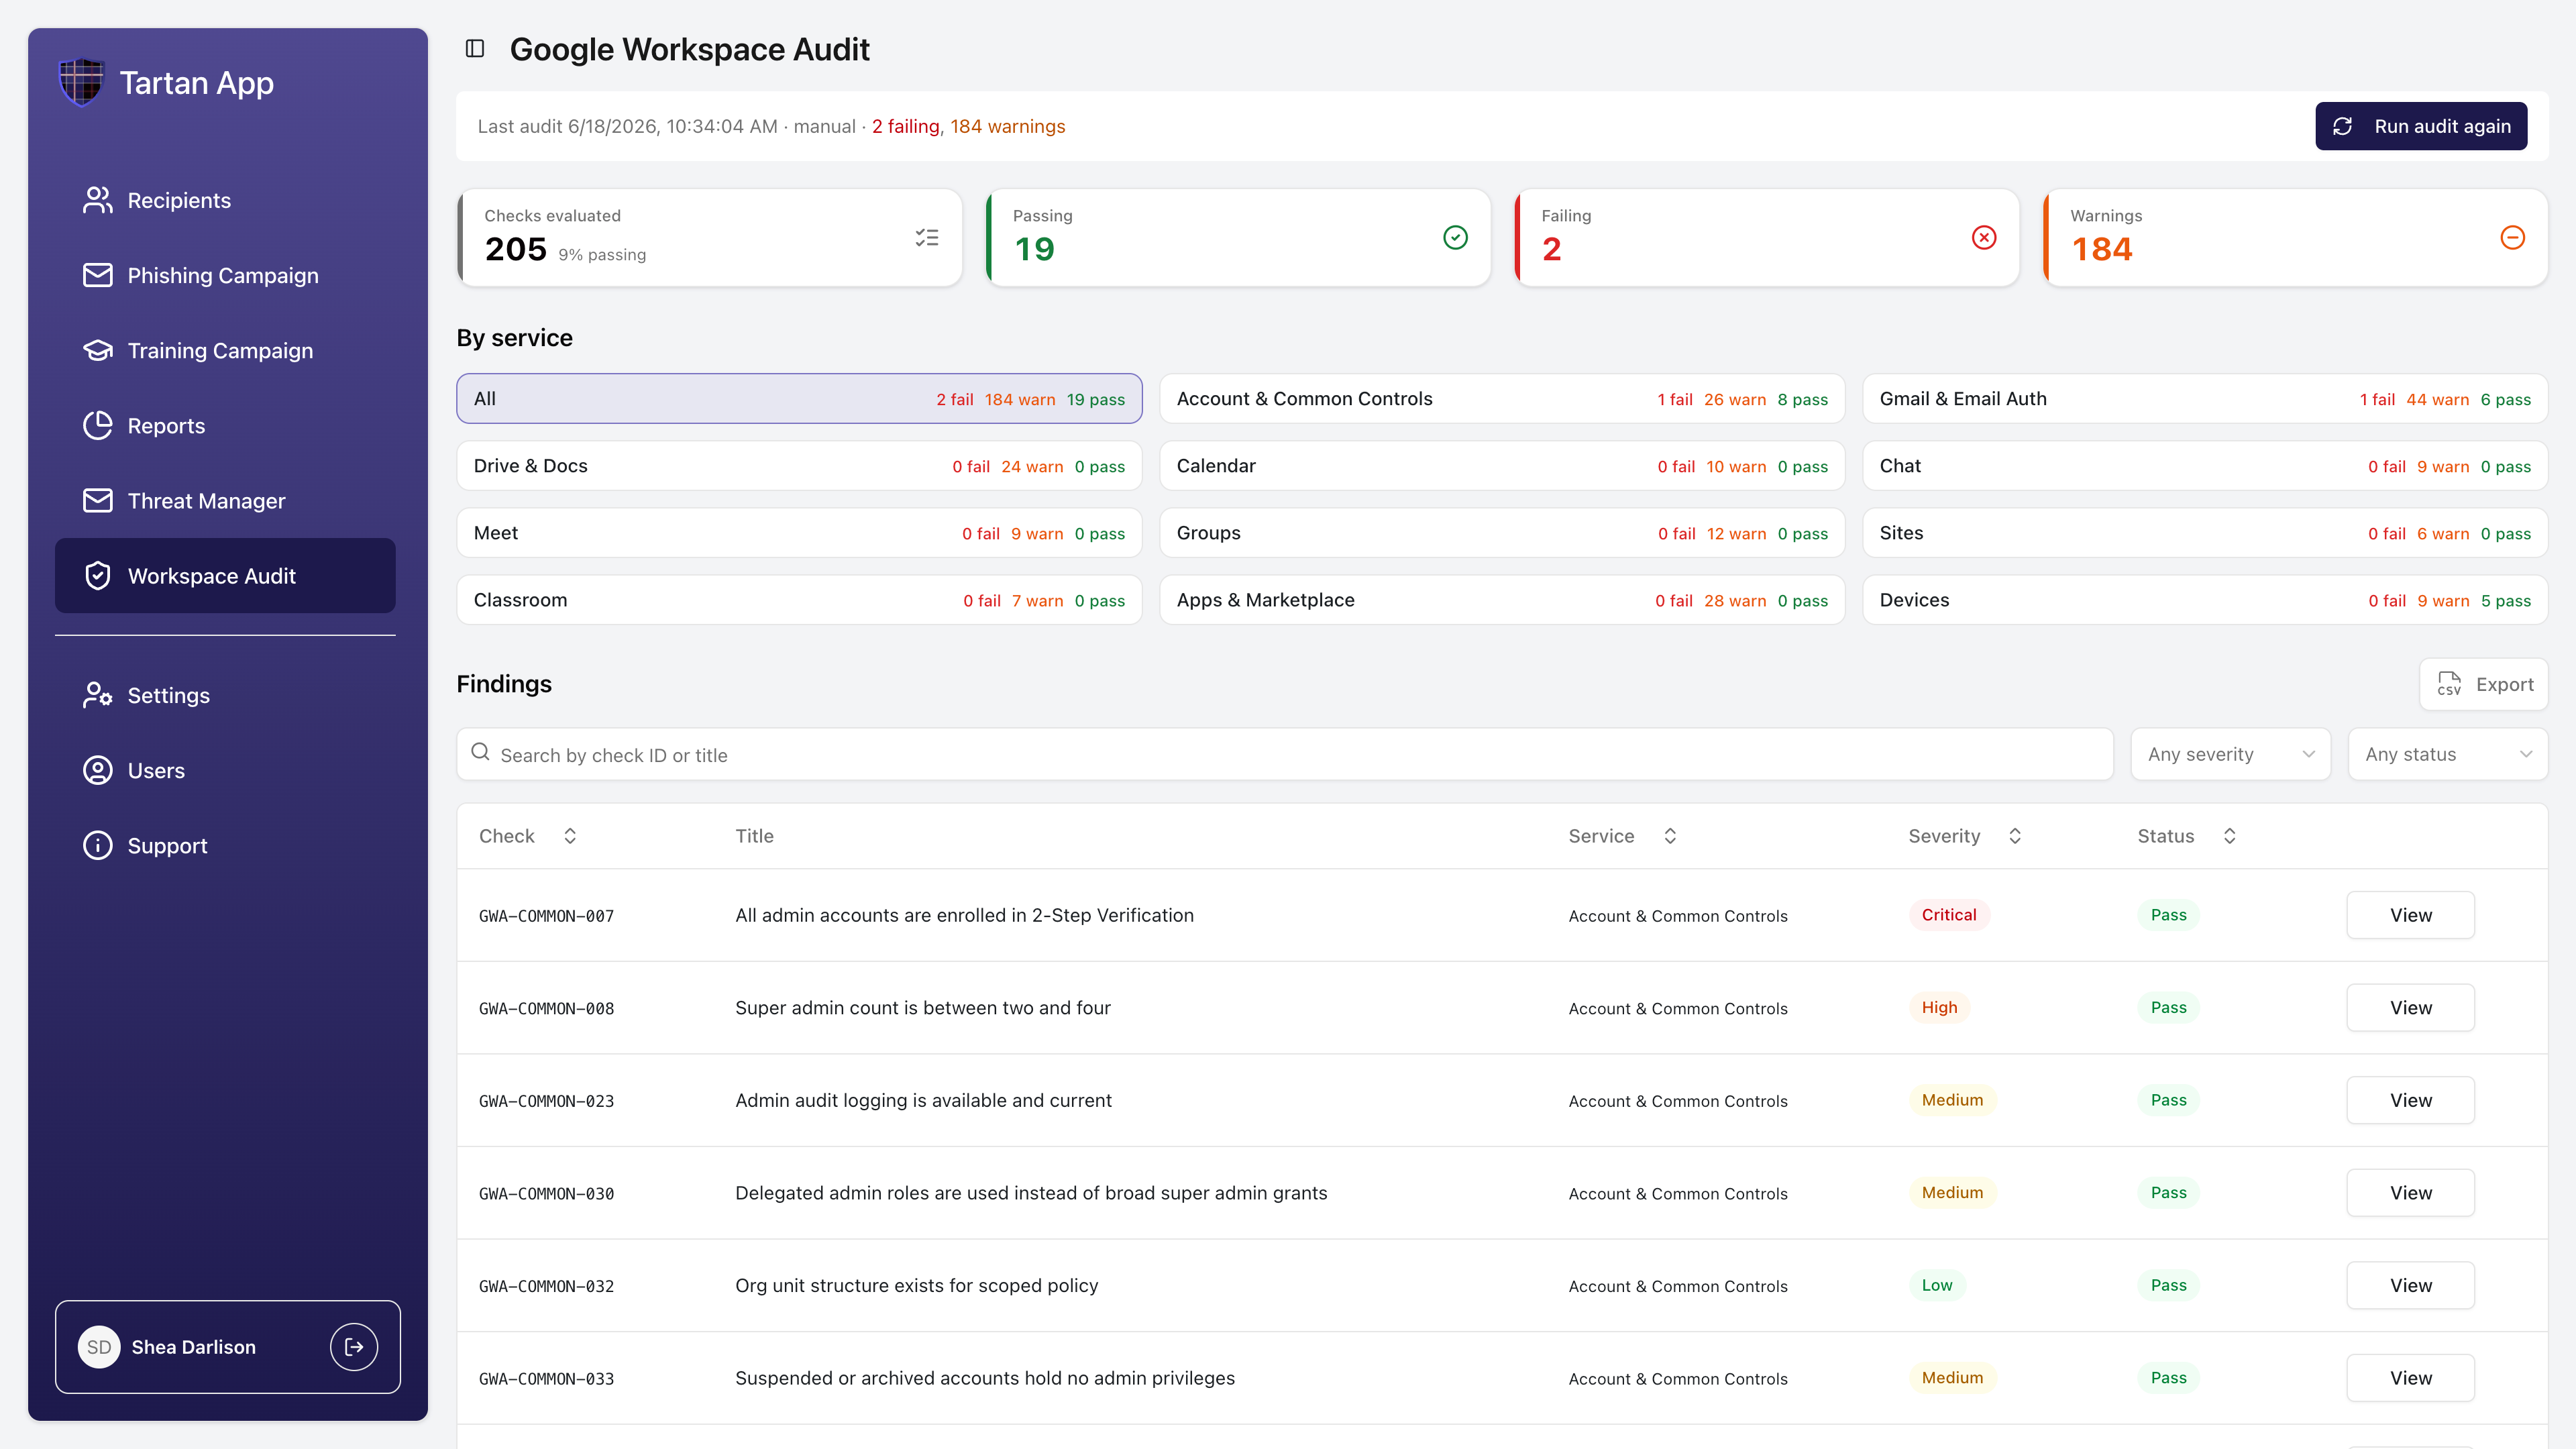This screenshot has width=2576, height=1449.
Task: Click the orange minus icon in Warnings card
Action: 2512,237
